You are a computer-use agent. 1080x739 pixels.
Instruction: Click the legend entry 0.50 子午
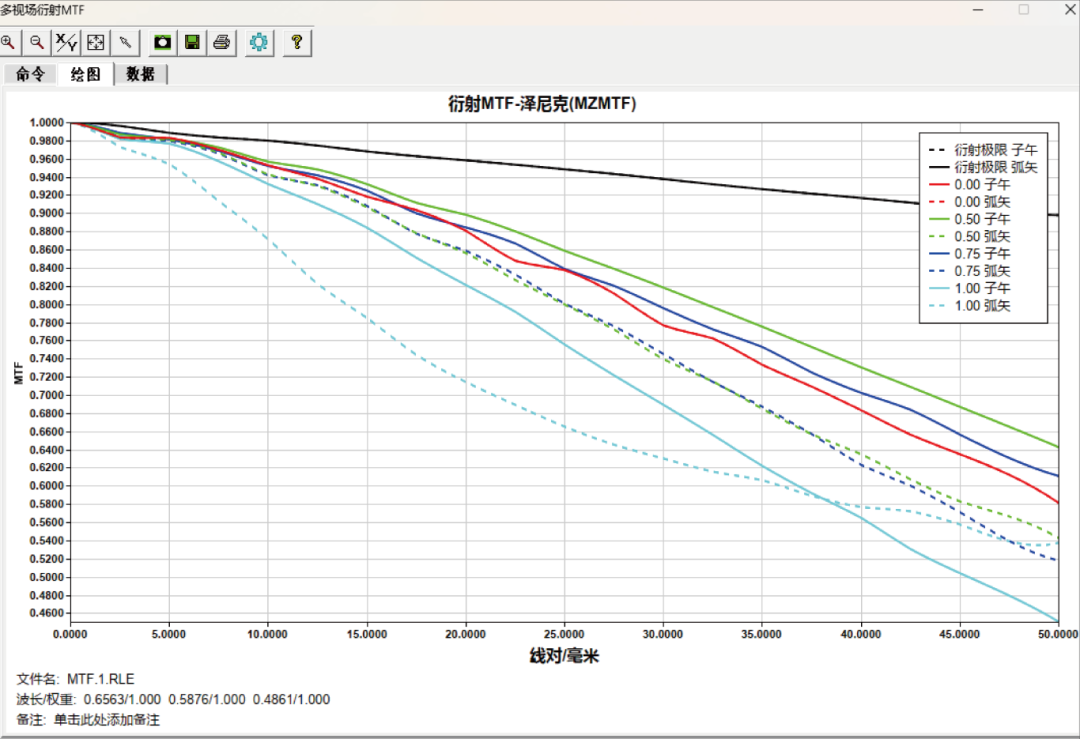pyautogui.click(x=969, y=218)
